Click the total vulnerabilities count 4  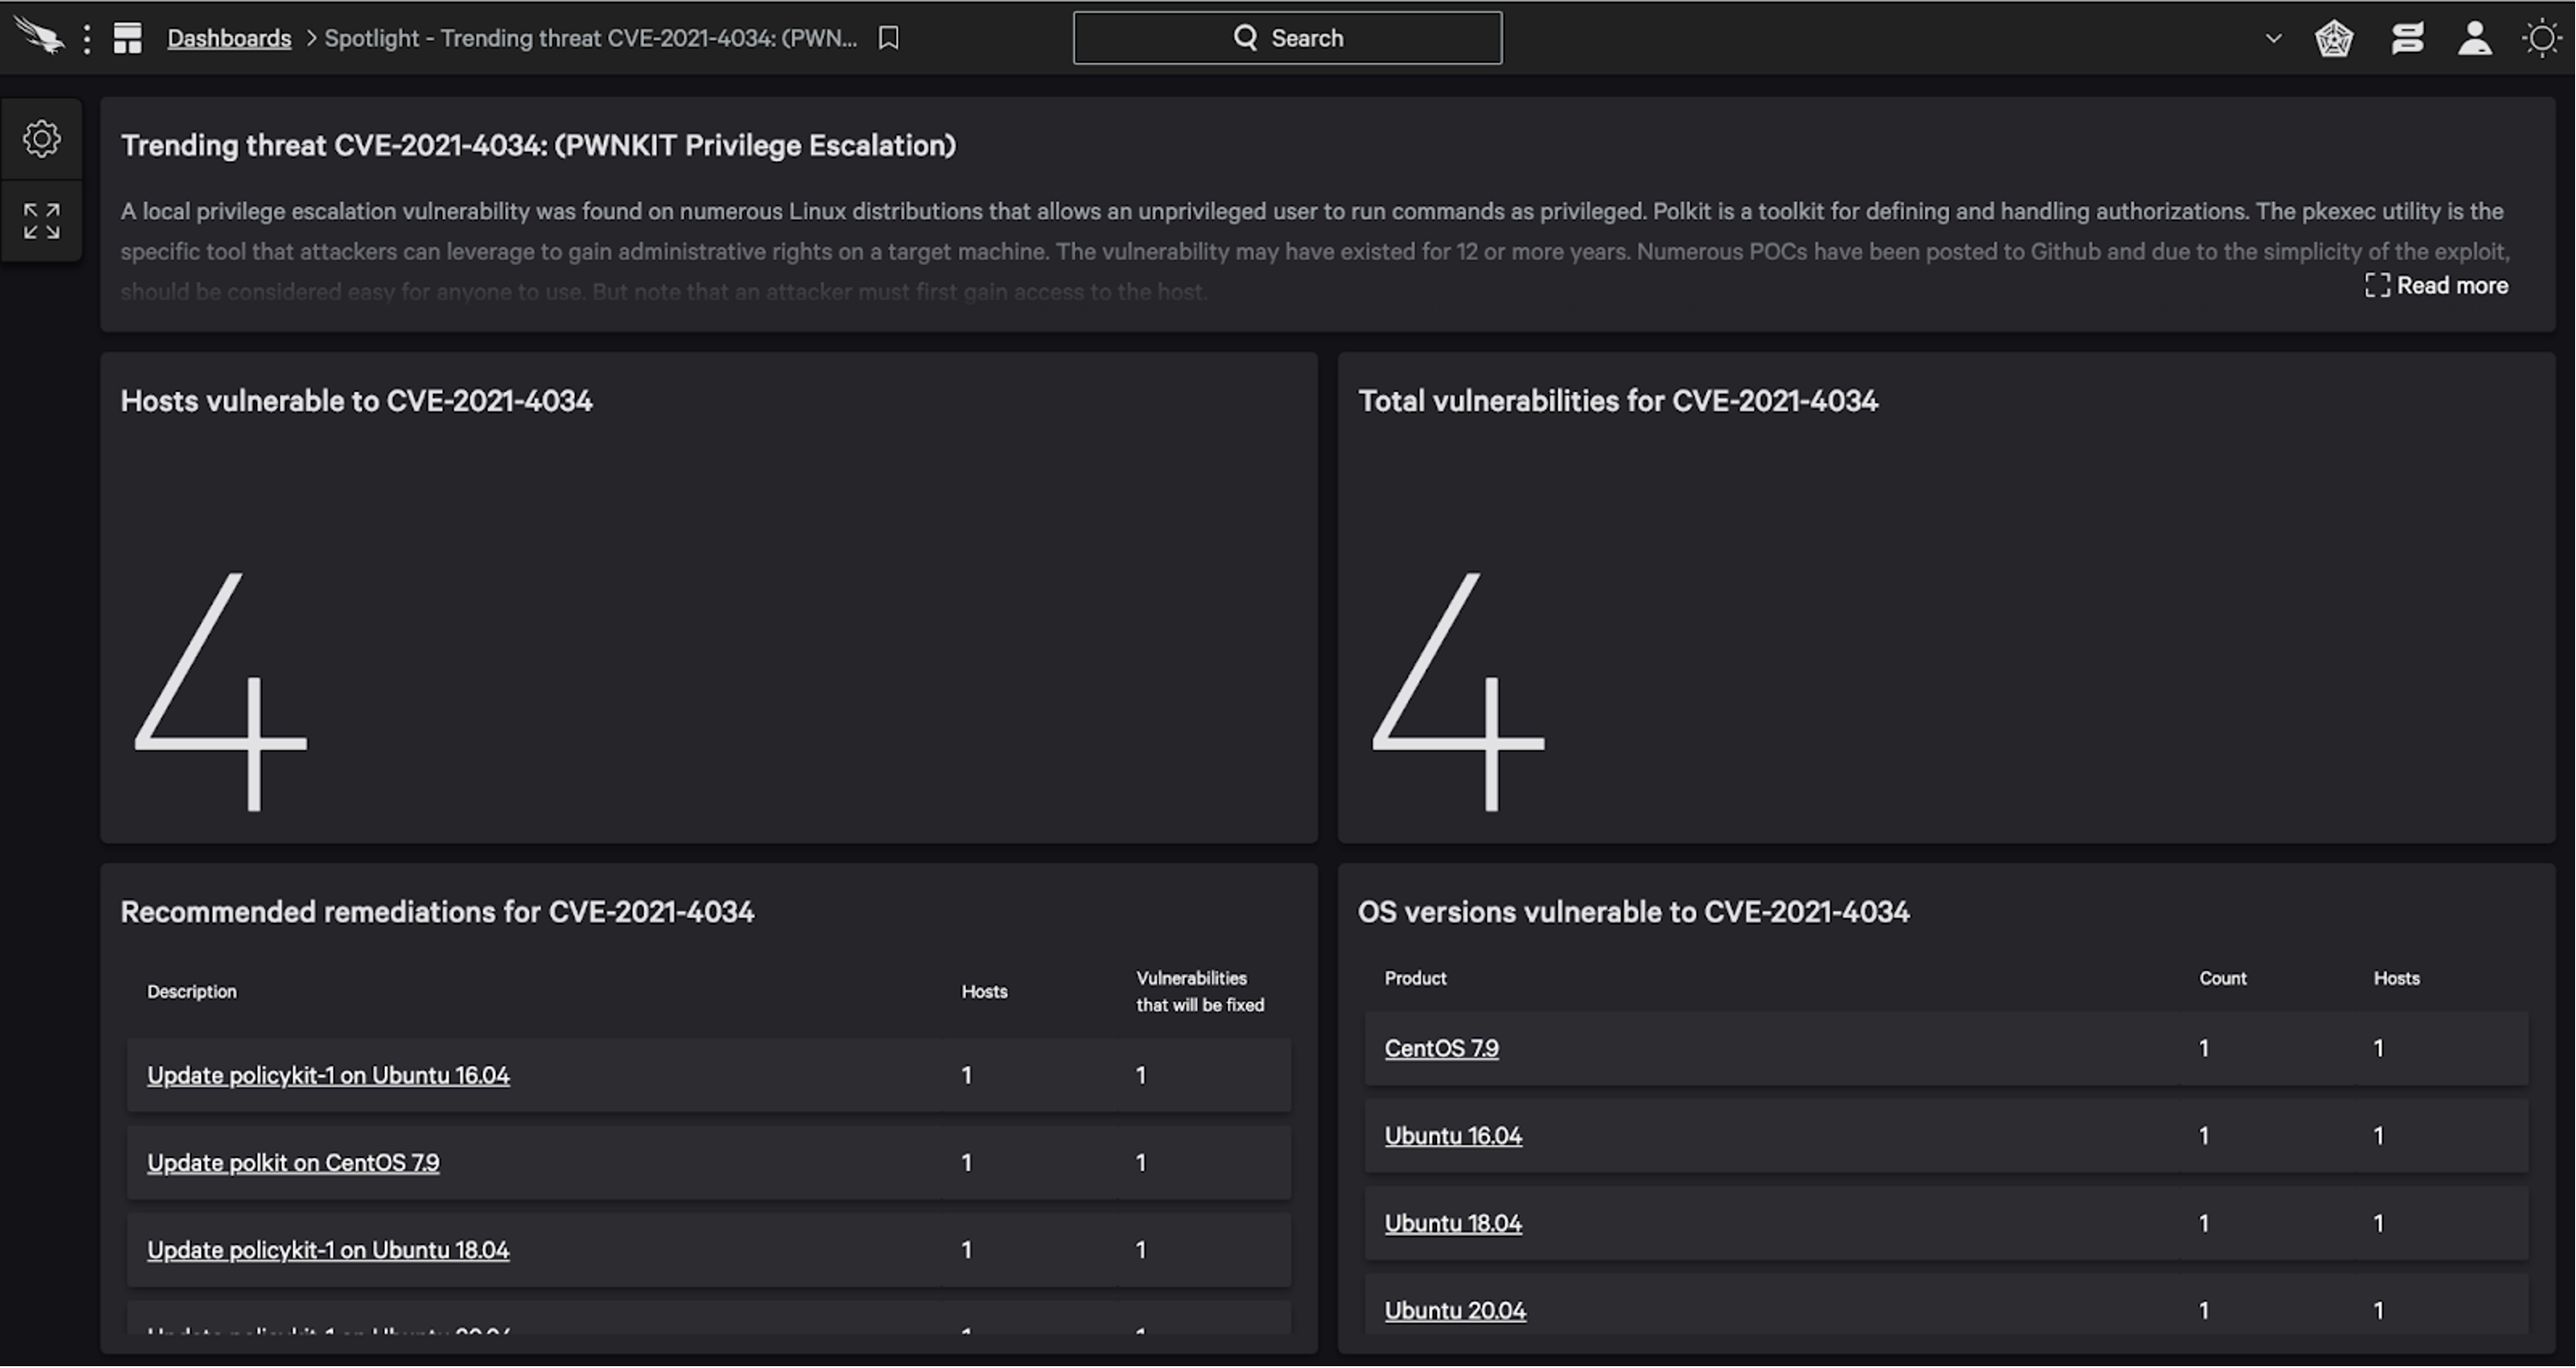click(x=1458, y=691)
